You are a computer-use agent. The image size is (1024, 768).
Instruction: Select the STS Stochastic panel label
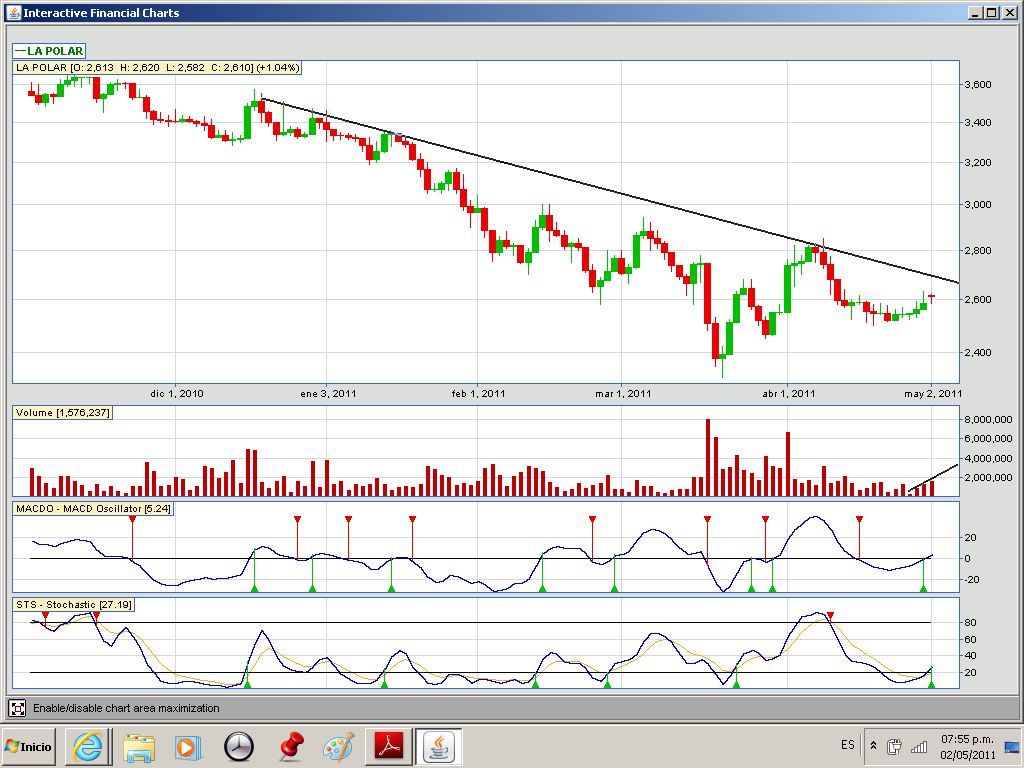coord(73,605)
